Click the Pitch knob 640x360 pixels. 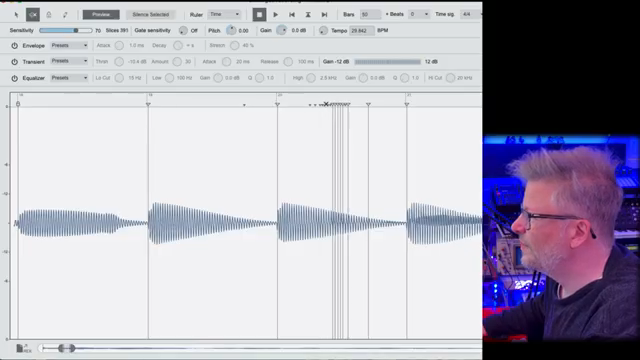click(231, 30)
